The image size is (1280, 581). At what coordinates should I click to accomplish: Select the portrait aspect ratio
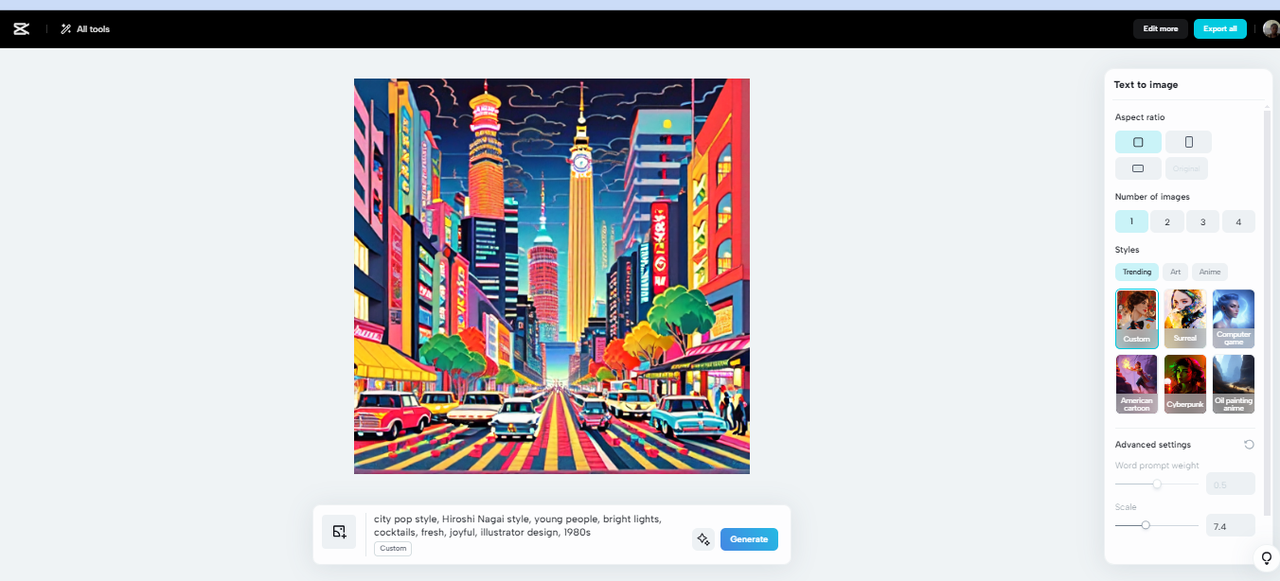[x=1188, y=142]
